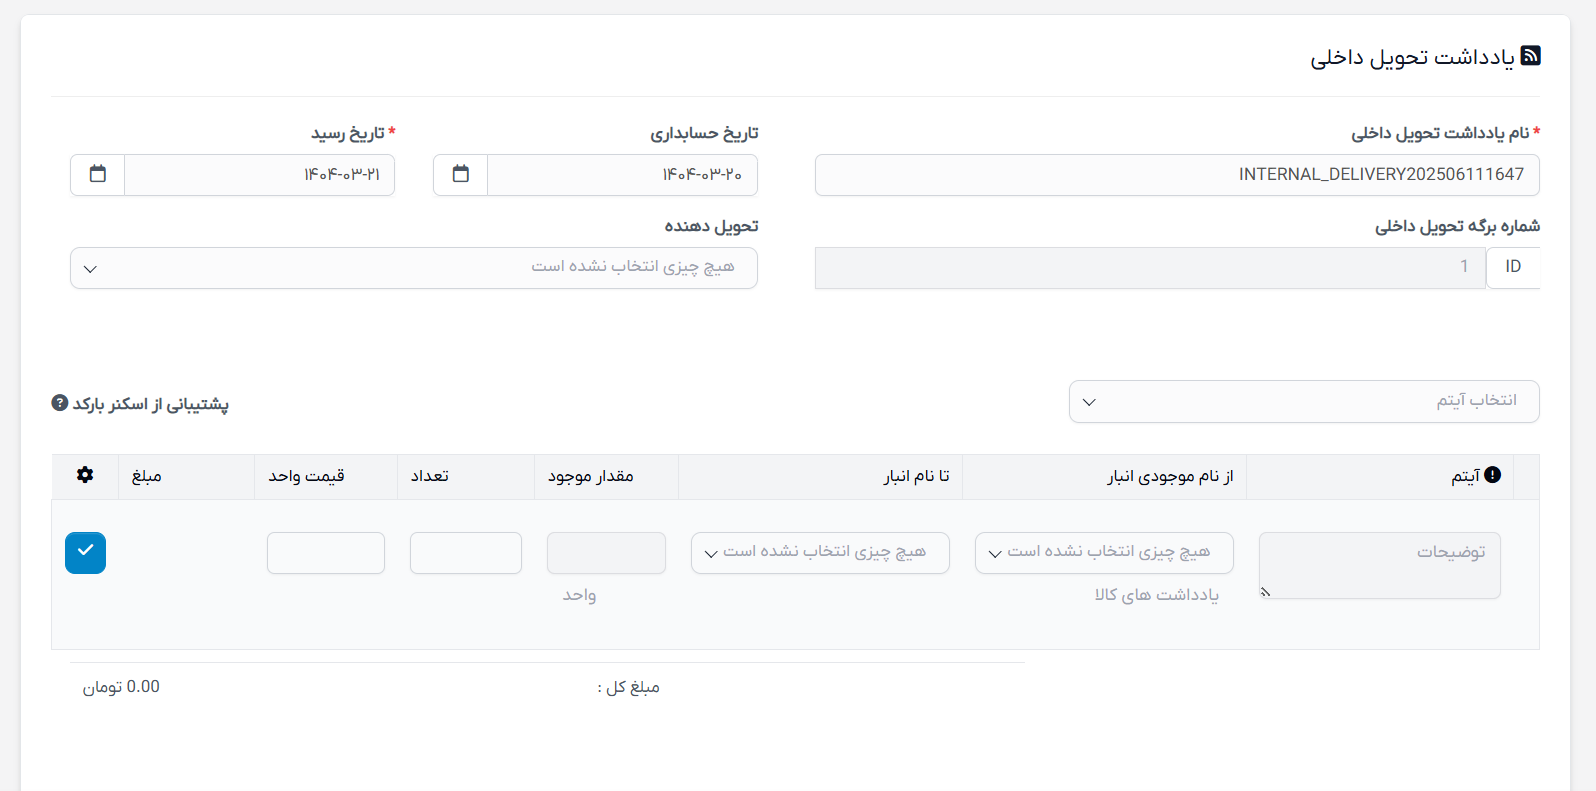Open calendar picker for تاریخ رسید

97,174
